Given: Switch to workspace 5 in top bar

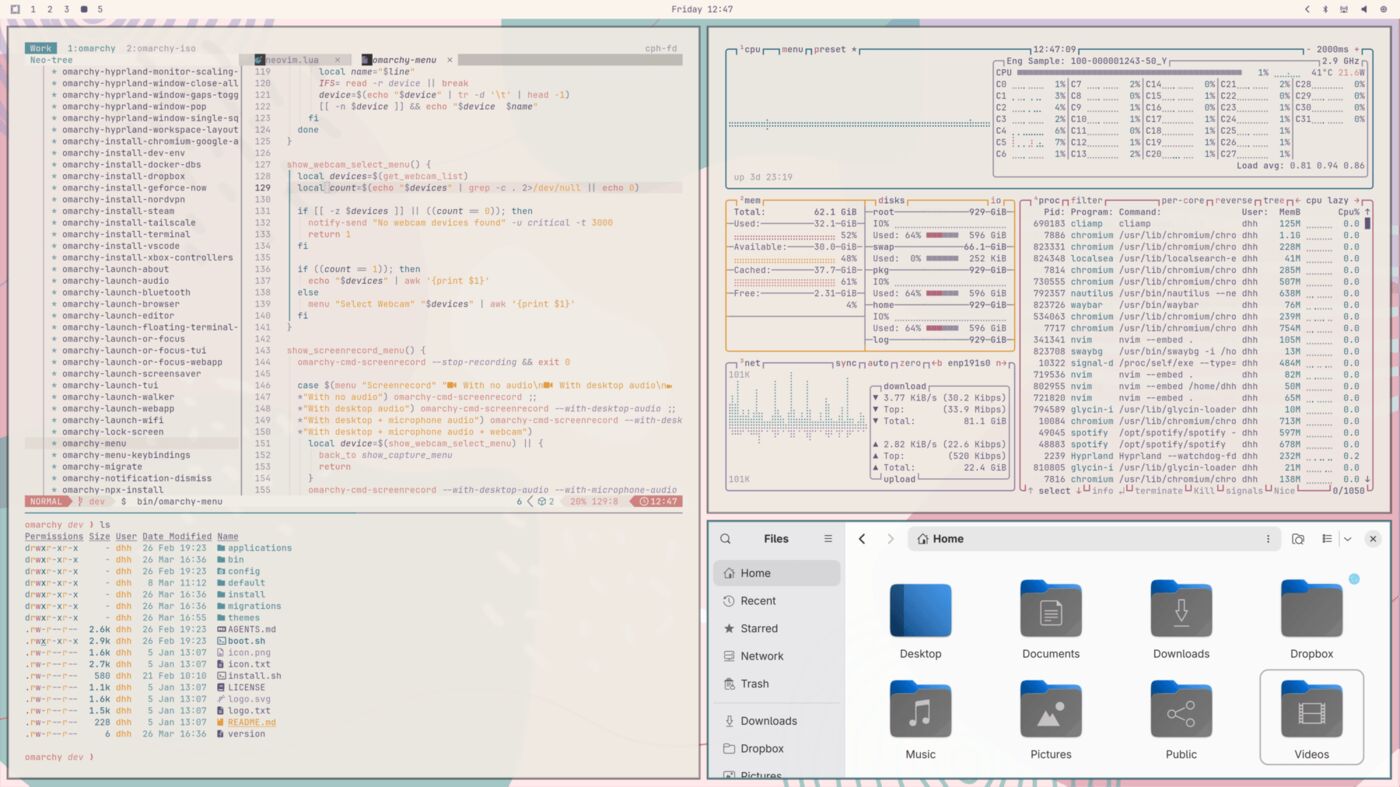Looking at the screenshot, I should point(100,9).
